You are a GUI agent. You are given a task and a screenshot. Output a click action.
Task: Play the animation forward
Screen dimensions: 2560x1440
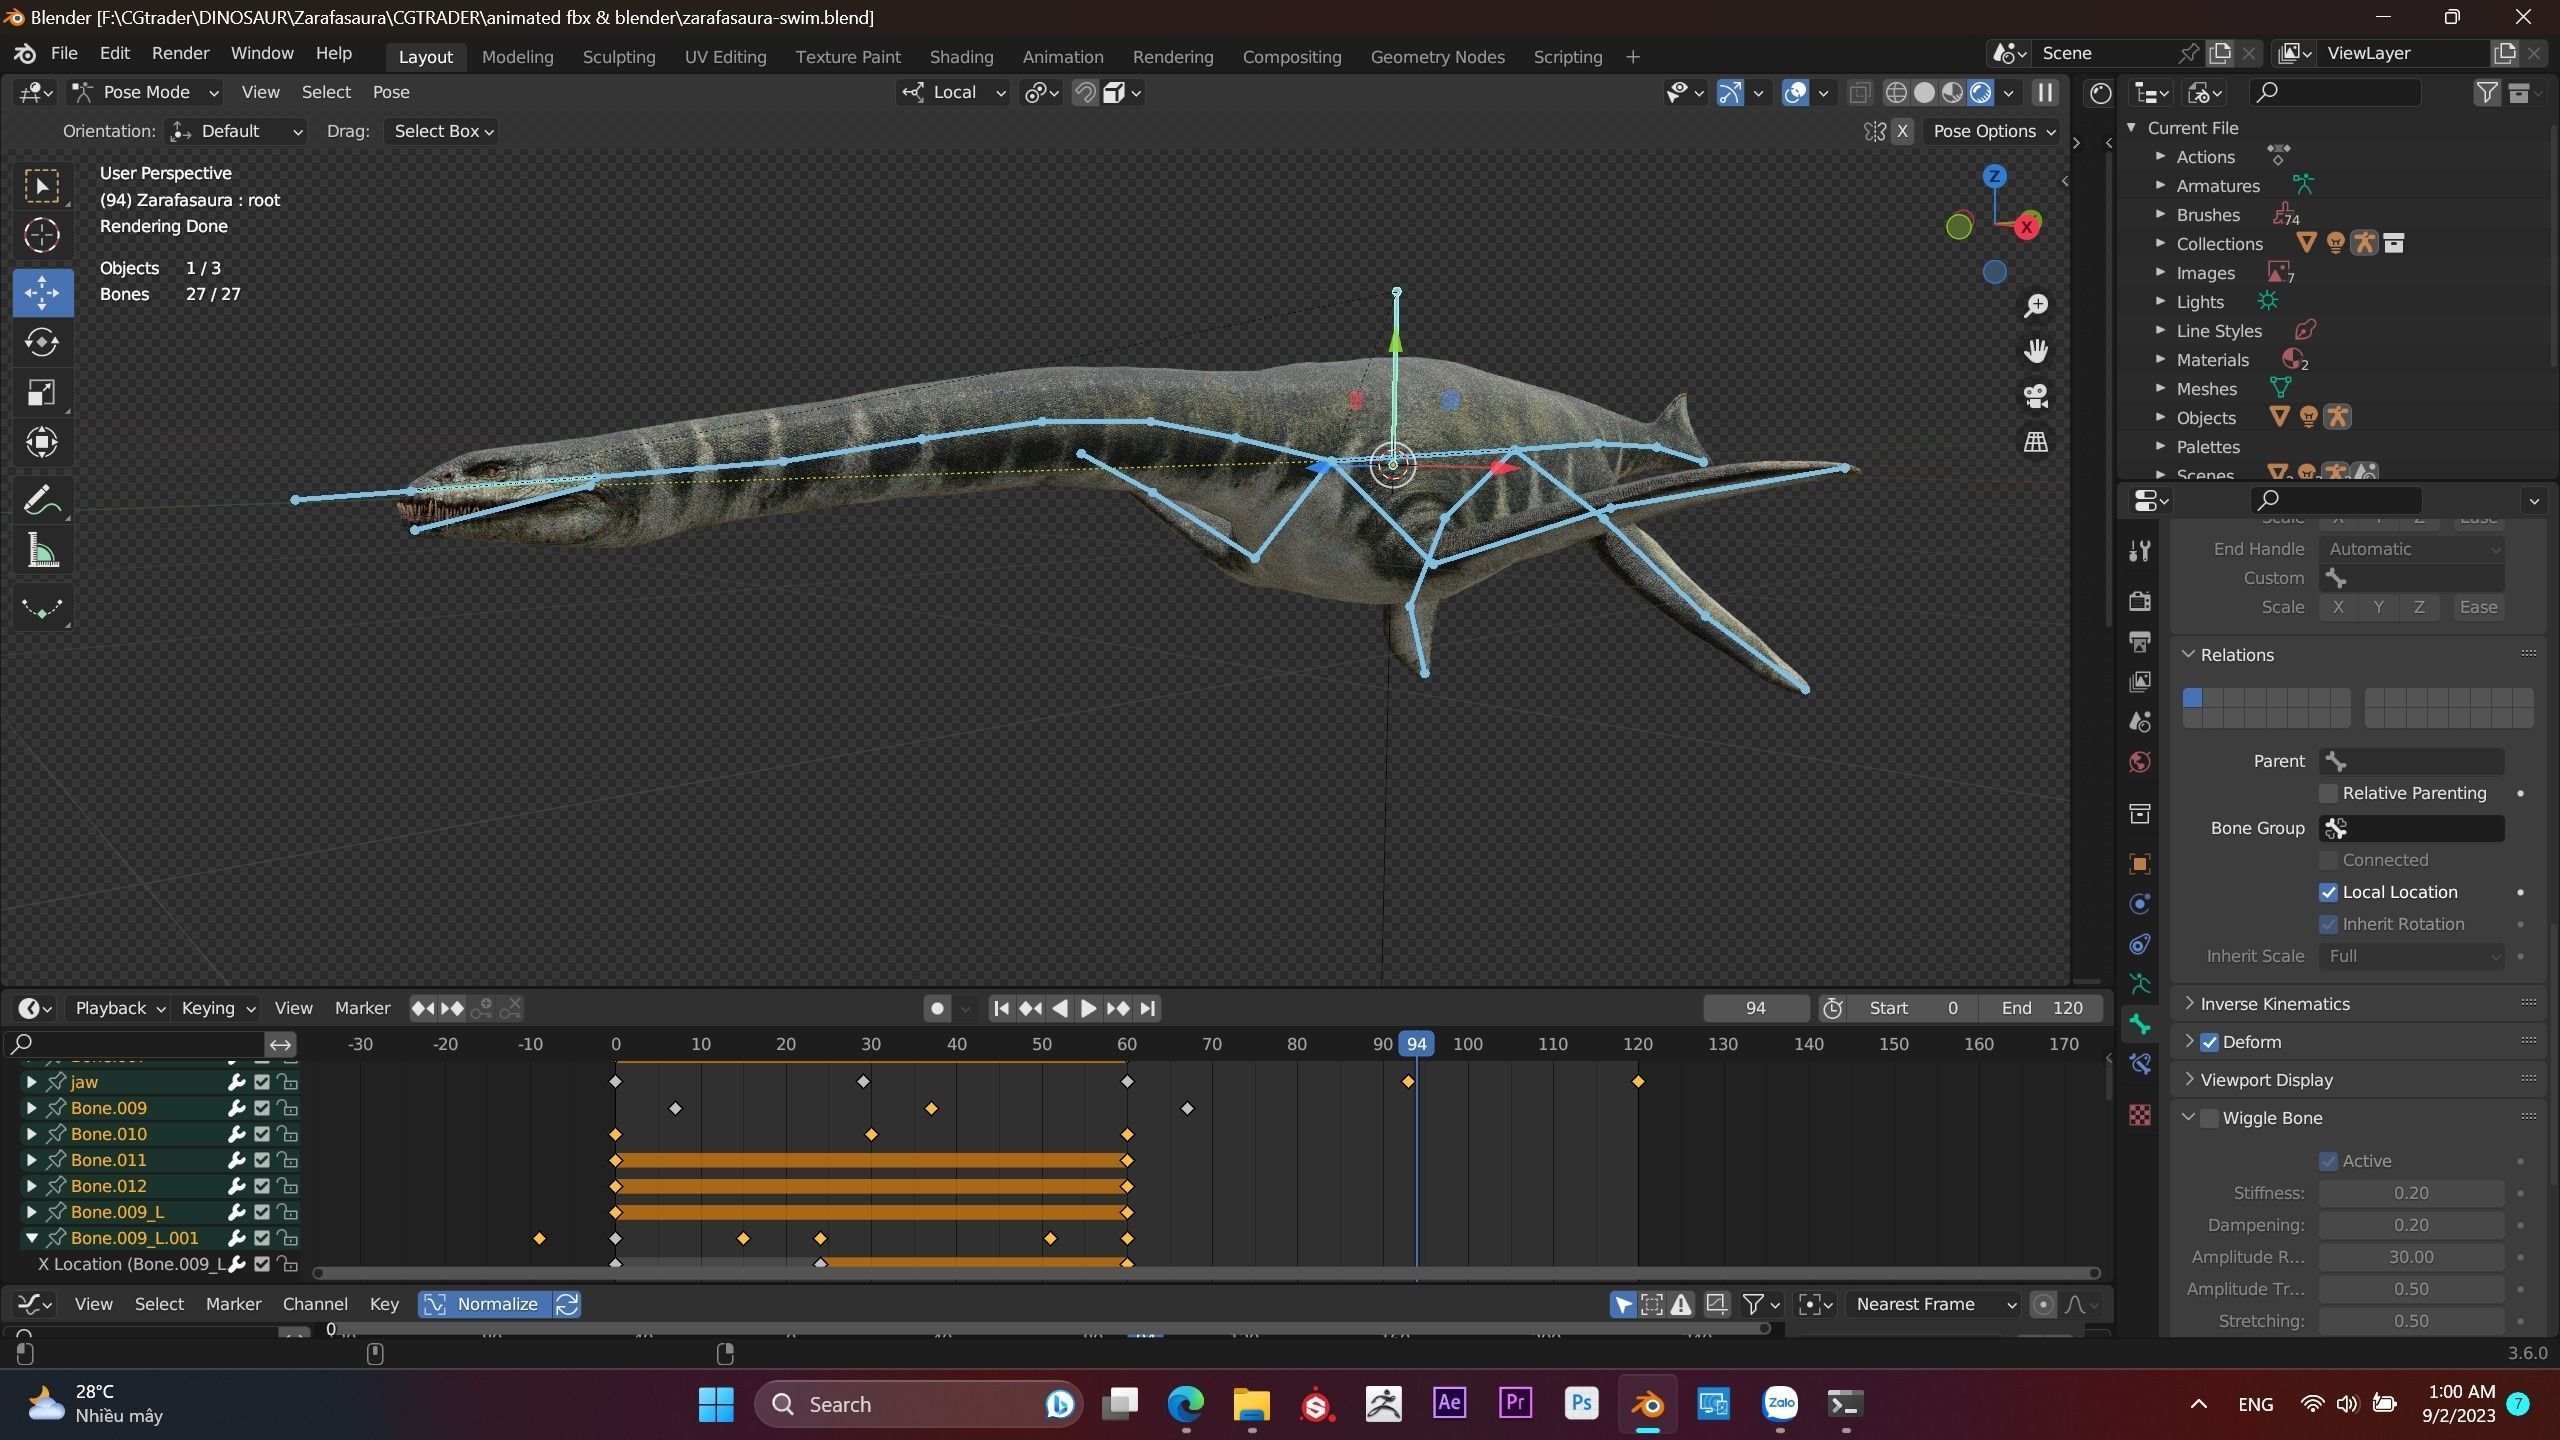(x=1089, y=1009)
